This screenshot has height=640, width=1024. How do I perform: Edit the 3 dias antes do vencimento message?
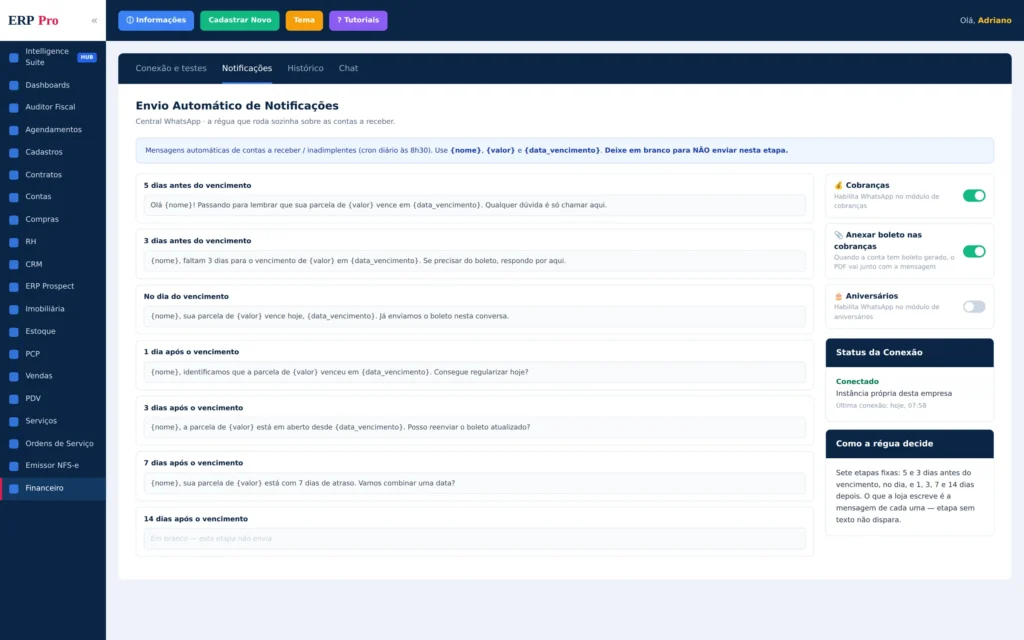[x=474, y=261]
